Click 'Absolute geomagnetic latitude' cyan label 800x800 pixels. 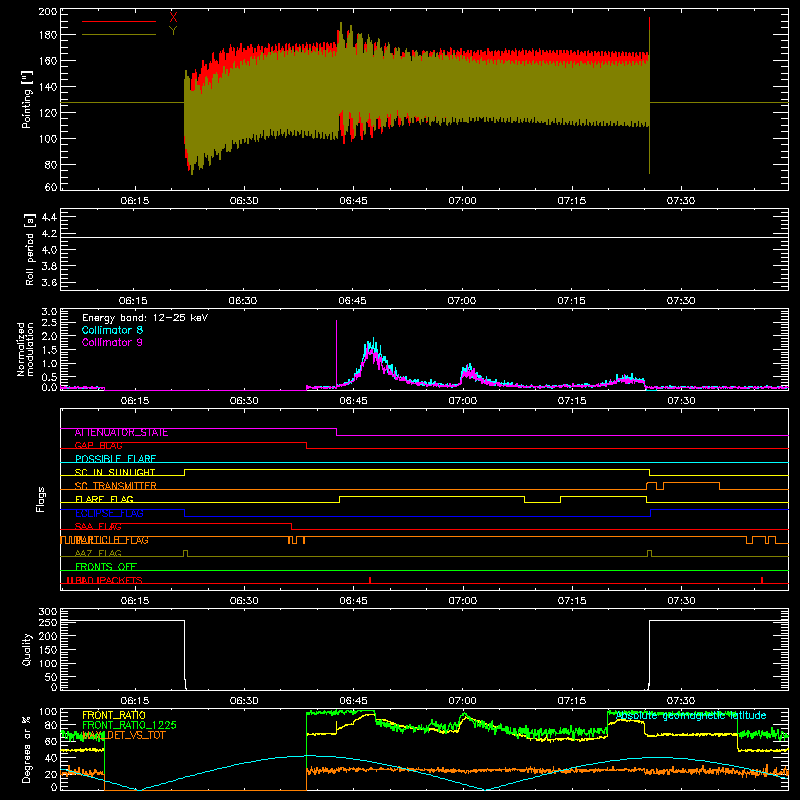click(x=691, y=716)
